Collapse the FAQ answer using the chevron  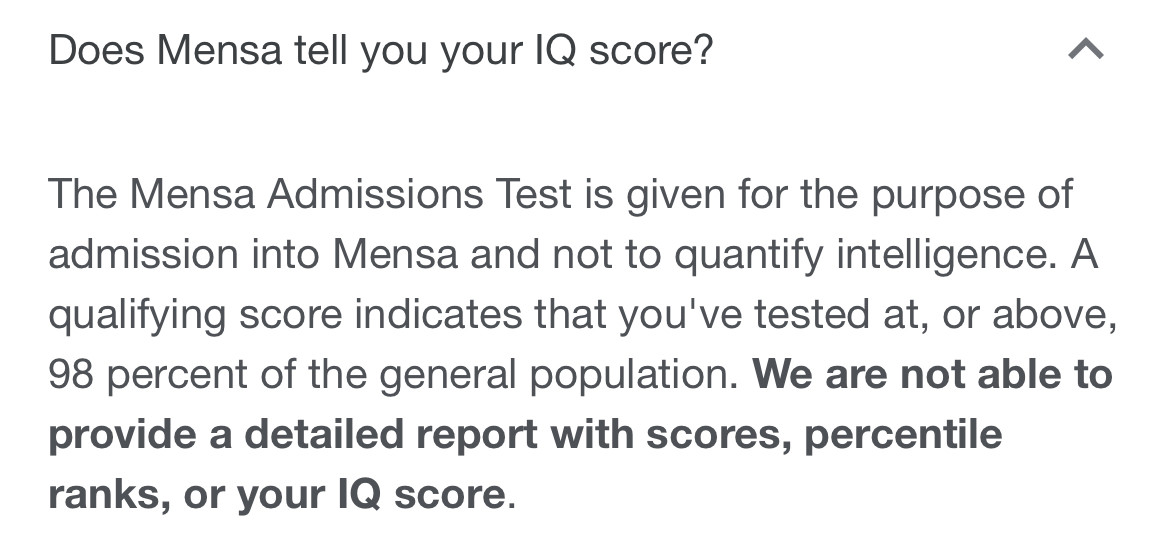click(1085, 49)
